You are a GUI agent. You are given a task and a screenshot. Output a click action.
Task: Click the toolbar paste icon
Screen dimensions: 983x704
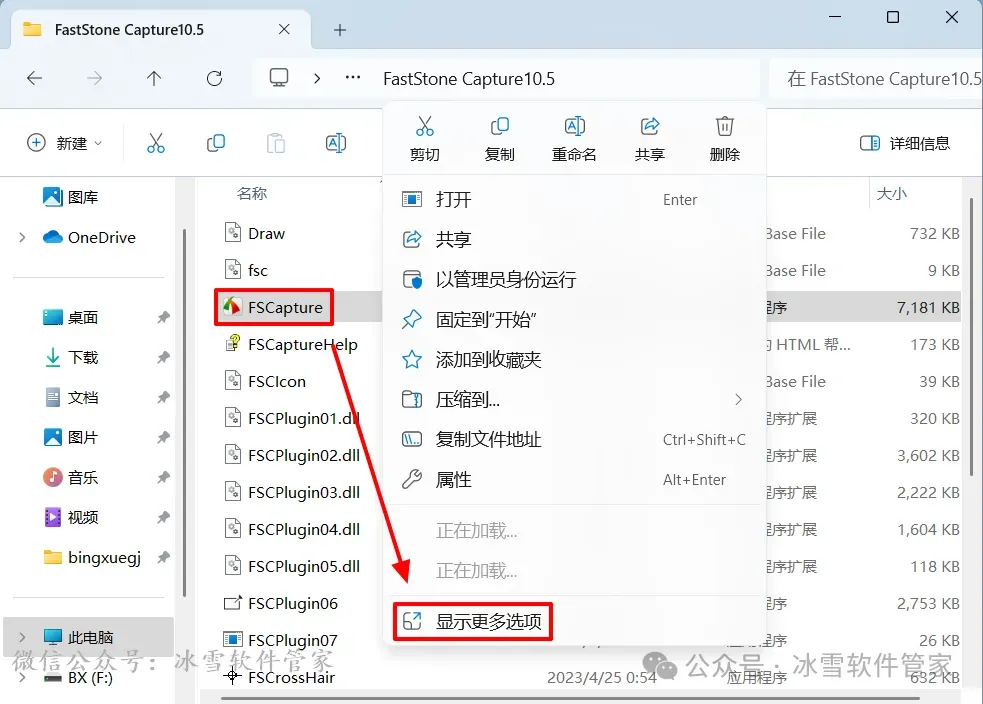pyautogui.click(x=276, y=143)
